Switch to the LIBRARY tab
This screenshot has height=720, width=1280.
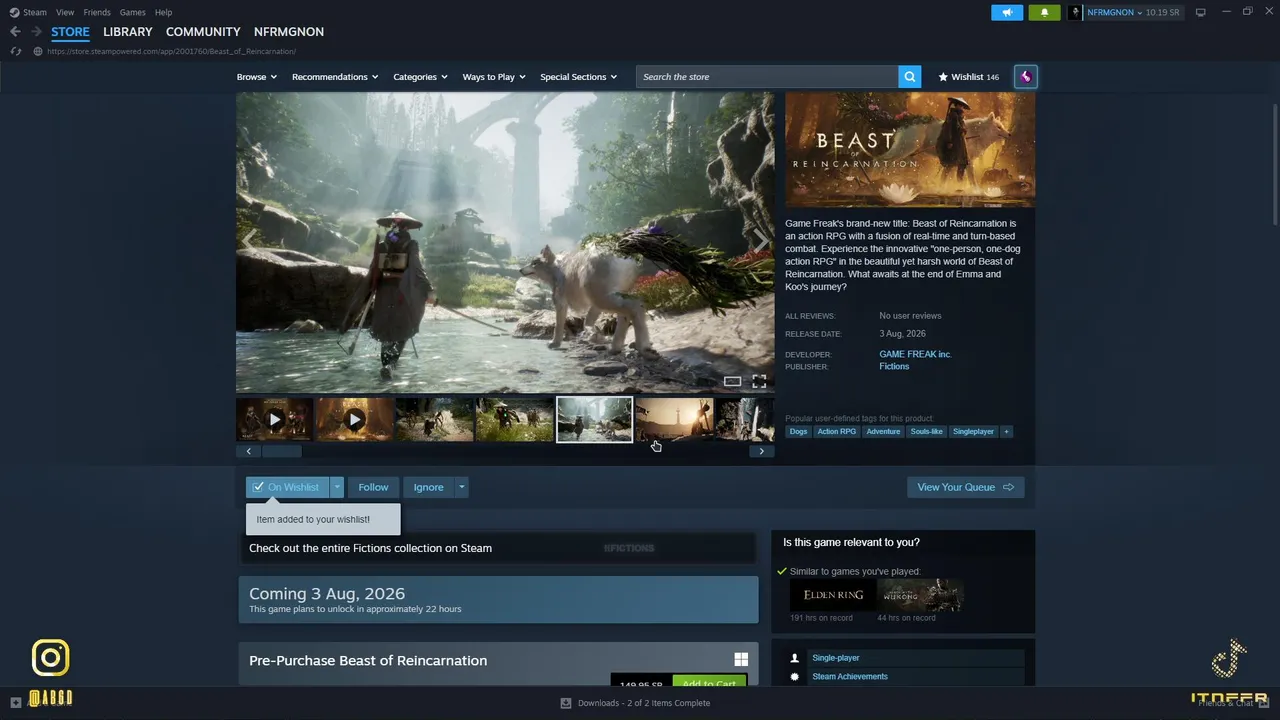click(x=128, y=32)
